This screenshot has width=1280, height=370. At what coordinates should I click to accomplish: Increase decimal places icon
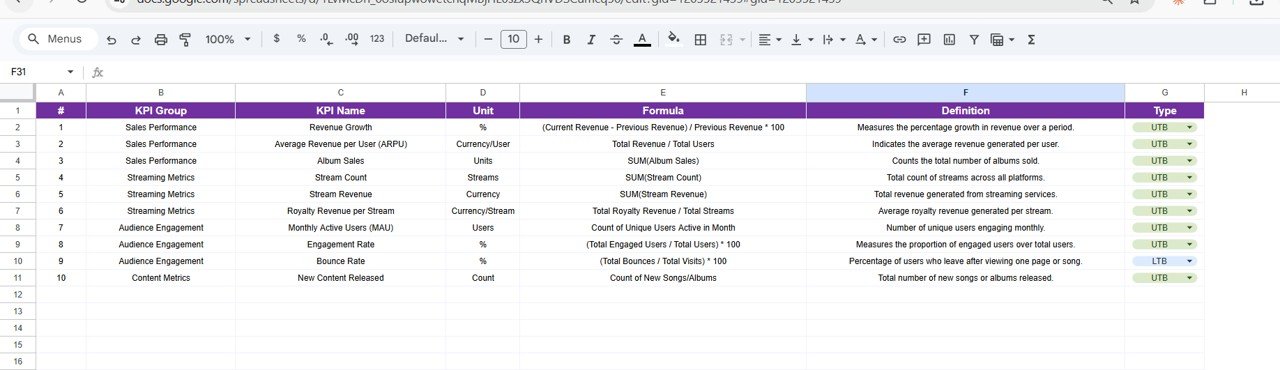351,39
